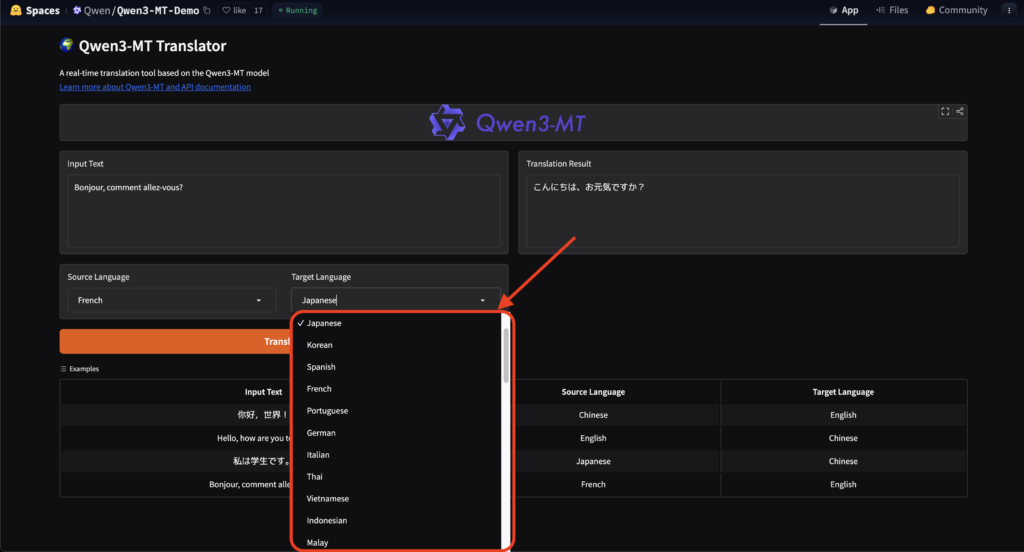This screenshot has height=552, width=1024.
Task: Click into the Input Text box
Action: [284, 210]
